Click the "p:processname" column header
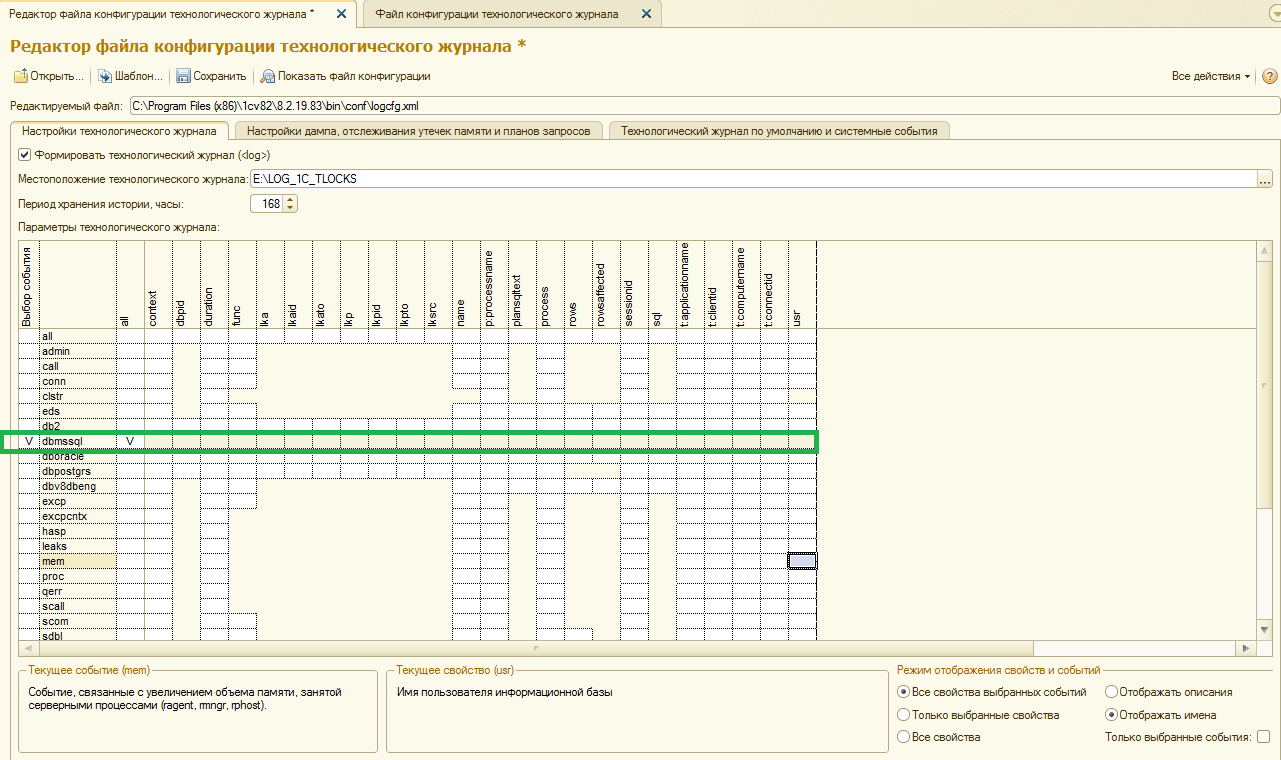This screenshot has width=1281, height=760. (494, 285)
